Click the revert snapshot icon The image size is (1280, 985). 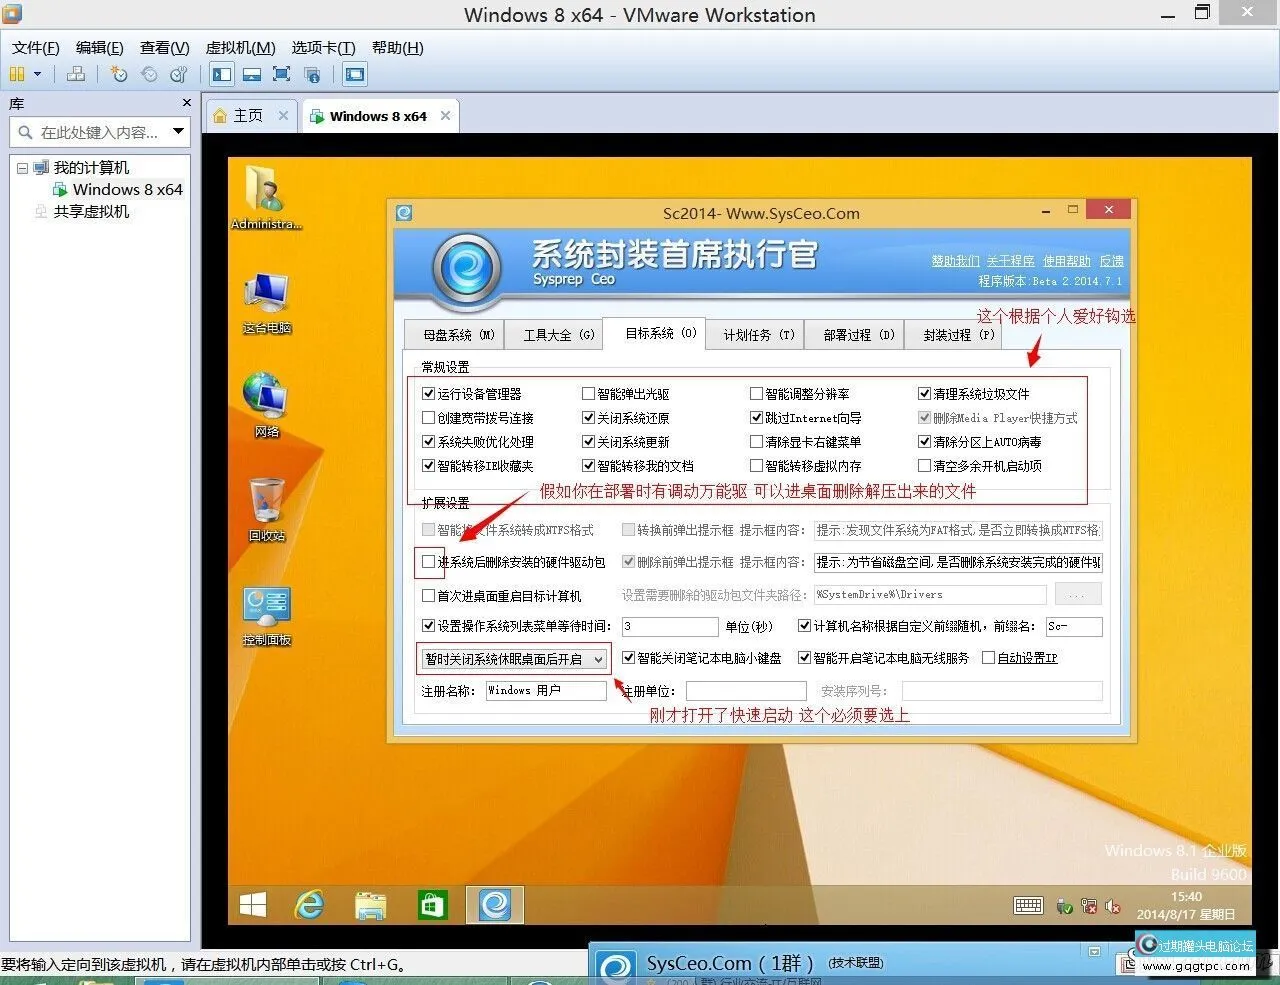pos(149,74)
